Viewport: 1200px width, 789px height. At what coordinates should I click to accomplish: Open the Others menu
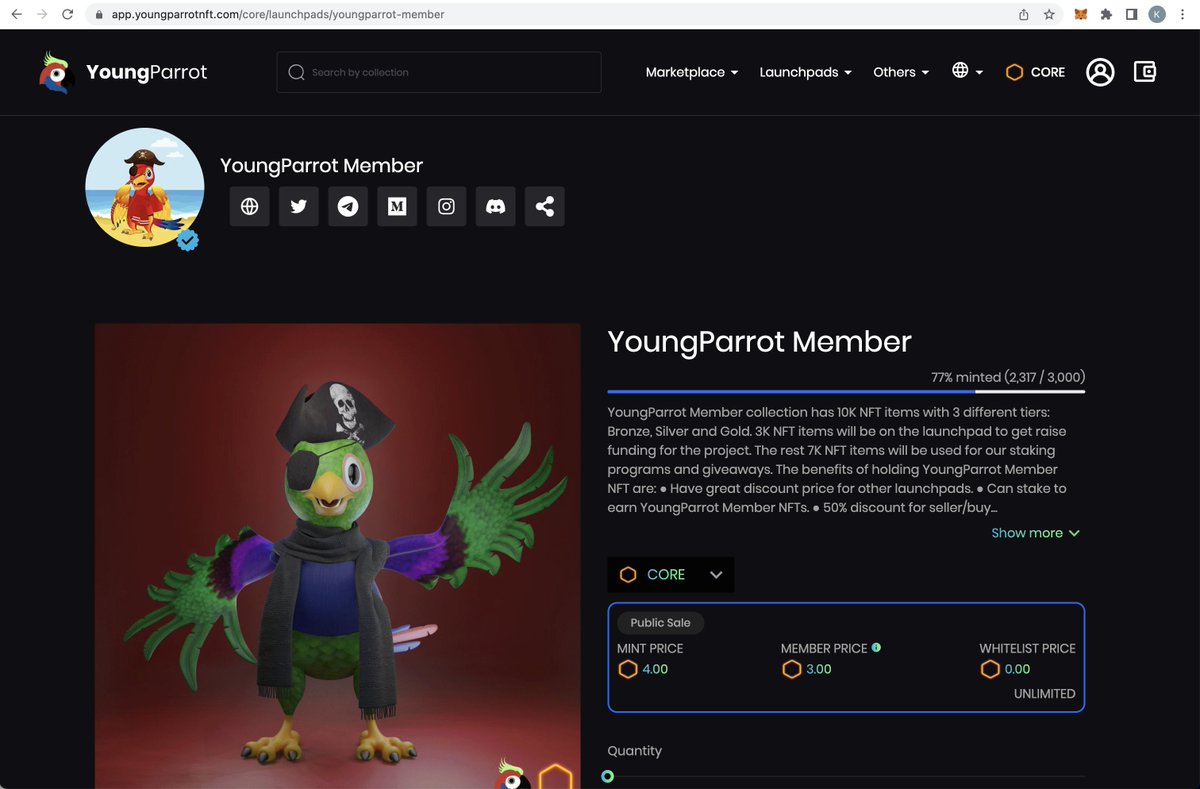[x=899, y=71]
